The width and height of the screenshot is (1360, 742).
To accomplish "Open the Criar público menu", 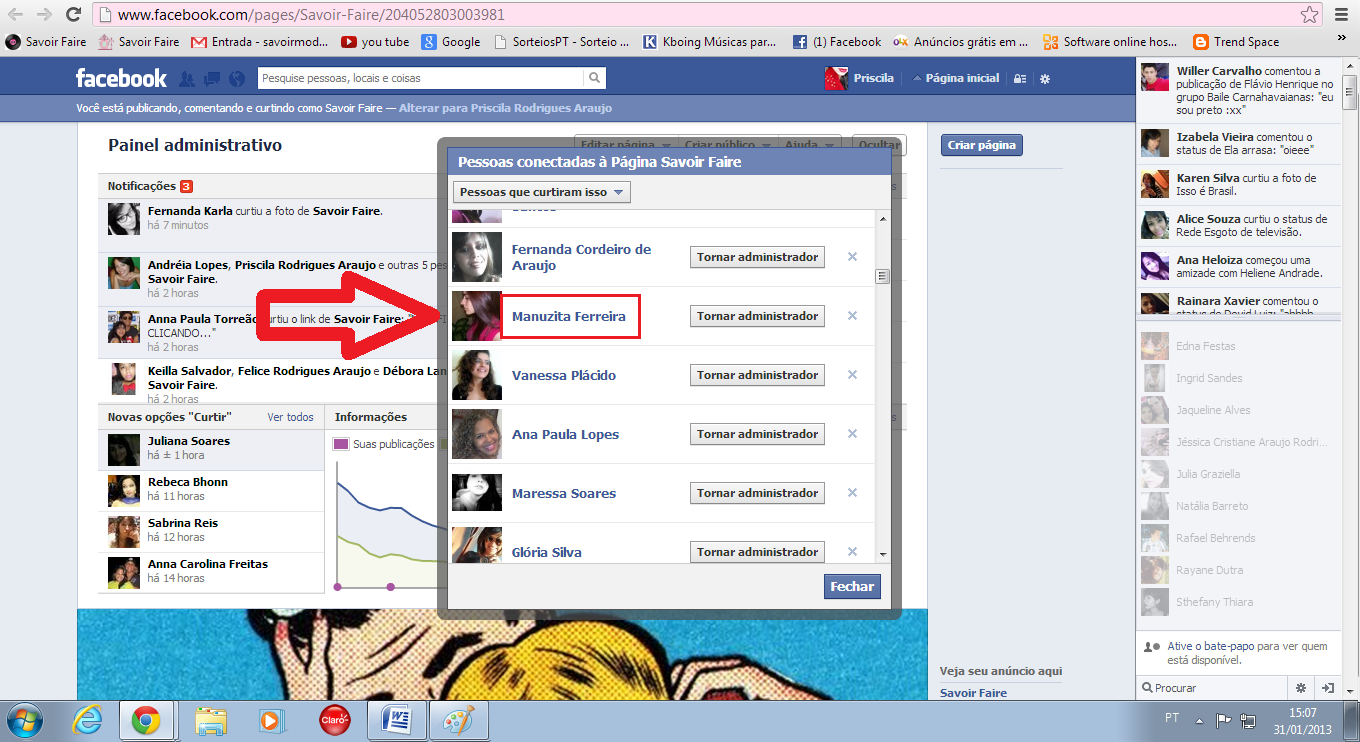I will [726, 145].
